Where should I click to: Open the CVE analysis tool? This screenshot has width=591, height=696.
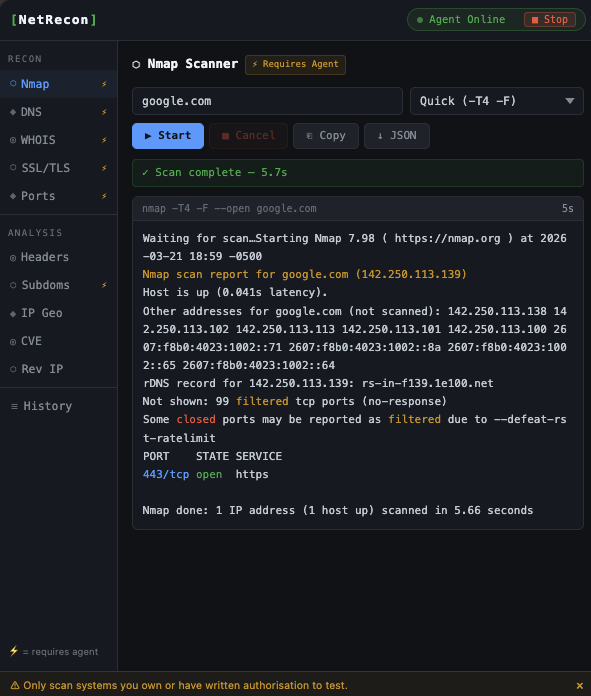58,341
